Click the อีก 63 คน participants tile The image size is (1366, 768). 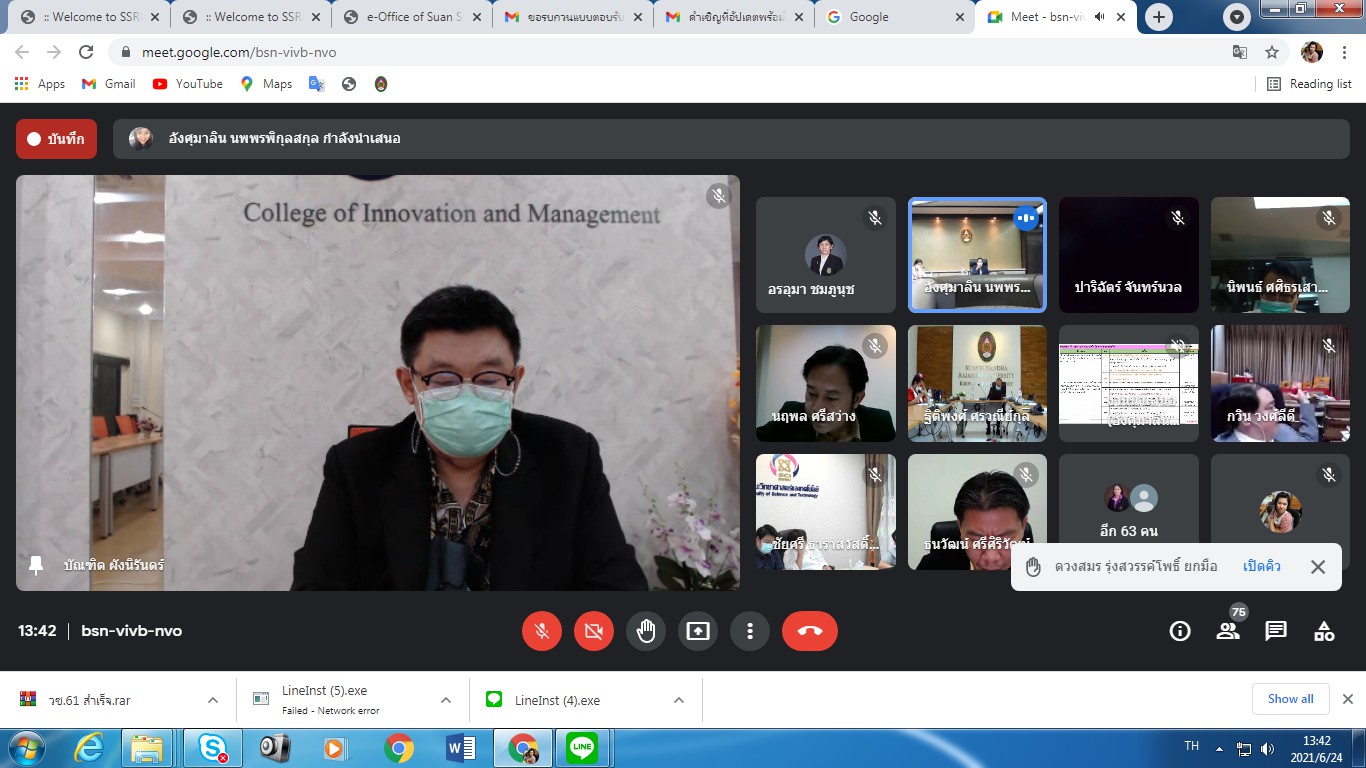click(1128, 512)
